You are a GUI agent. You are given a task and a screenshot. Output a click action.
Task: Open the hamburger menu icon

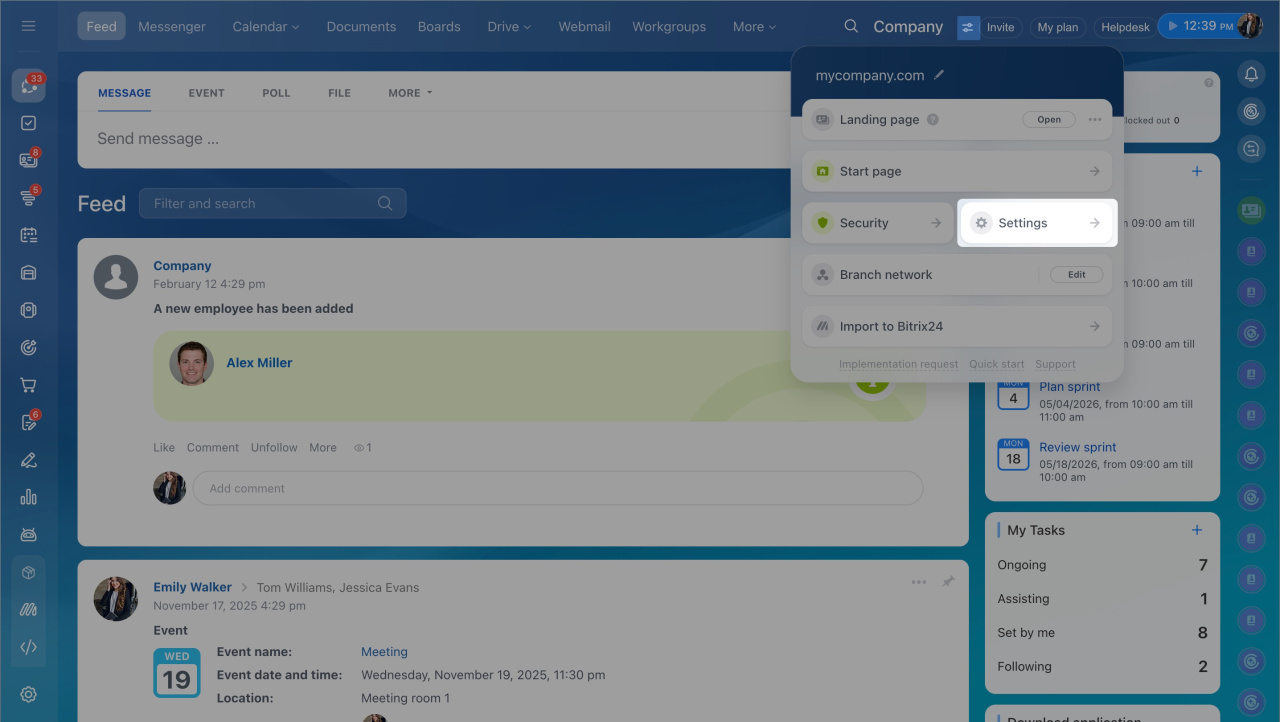28,26
